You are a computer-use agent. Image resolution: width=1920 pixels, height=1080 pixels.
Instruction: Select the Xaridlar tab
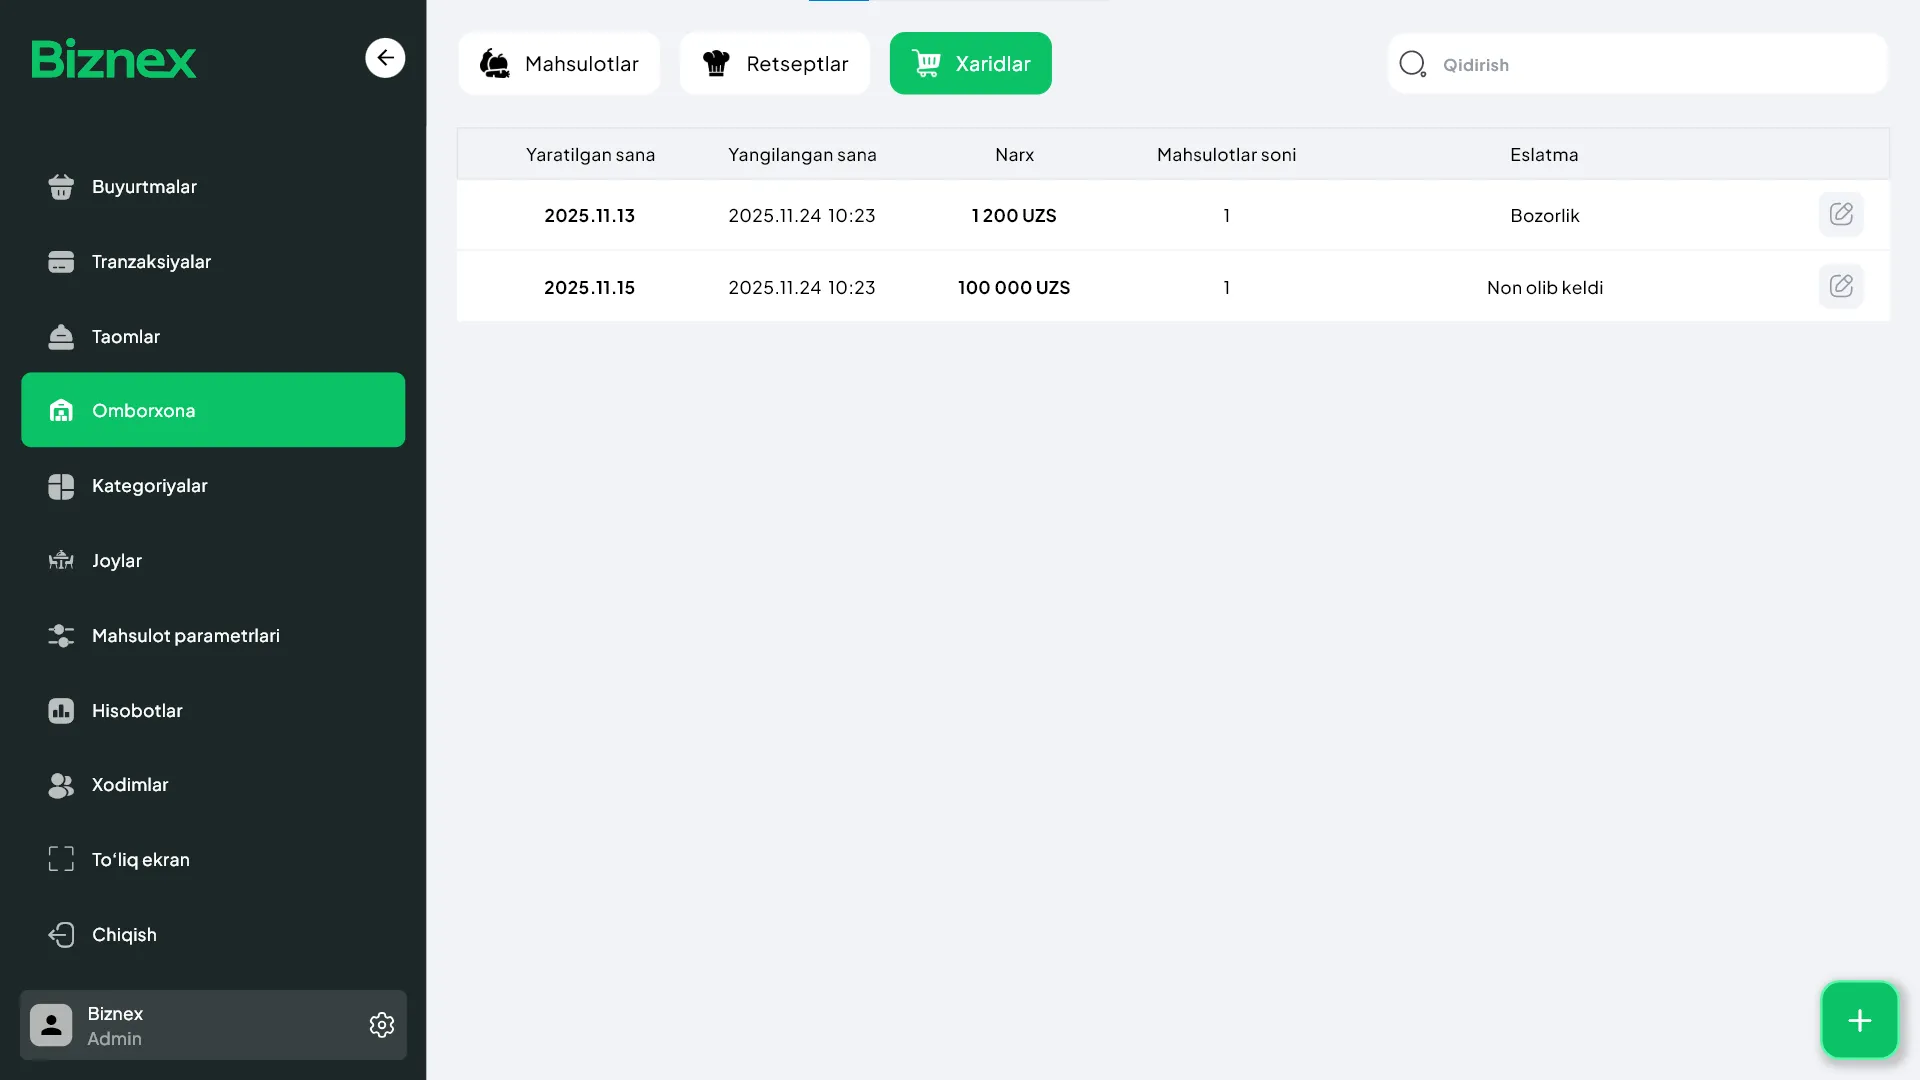[970, 64]
